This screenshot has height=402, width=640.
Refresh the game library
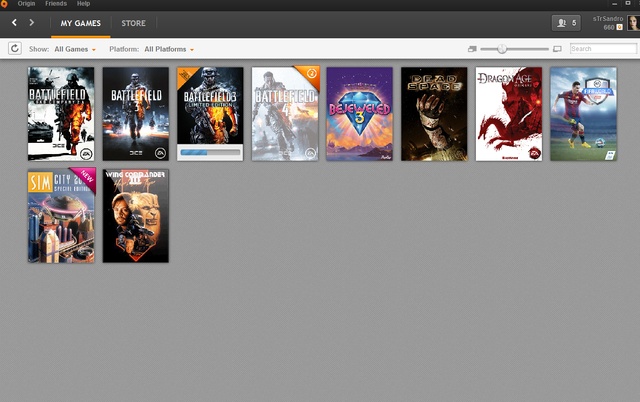tap(15, 49)
